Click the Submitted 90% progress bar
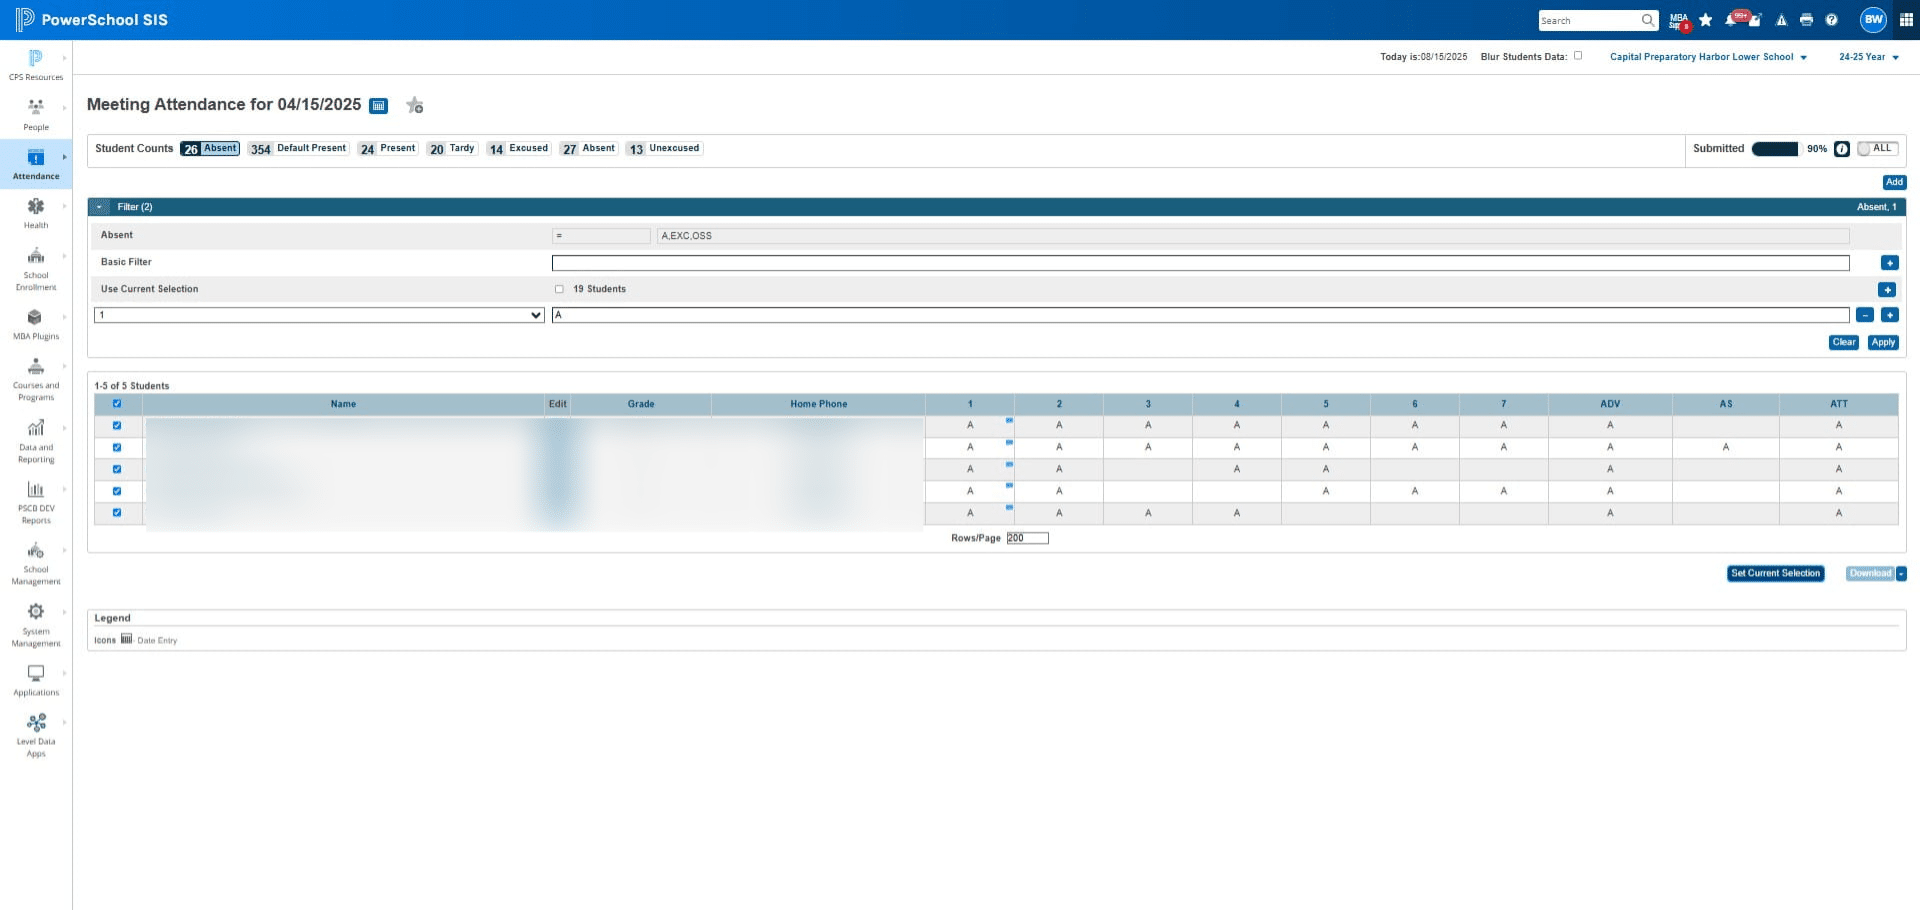 1775,149
